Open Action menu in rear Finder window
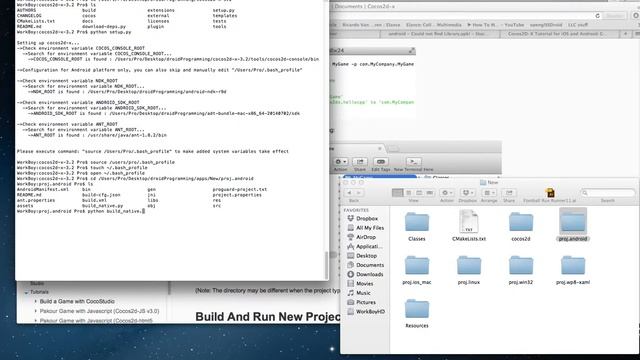 340,162
